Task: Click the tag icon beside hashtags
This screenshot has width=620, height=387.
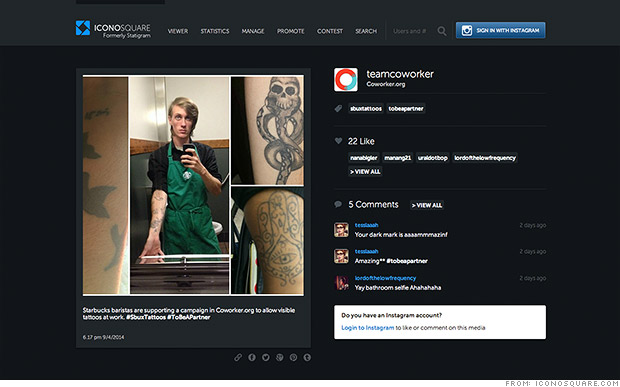Action: pyautogui.click(x=338, y=108)
